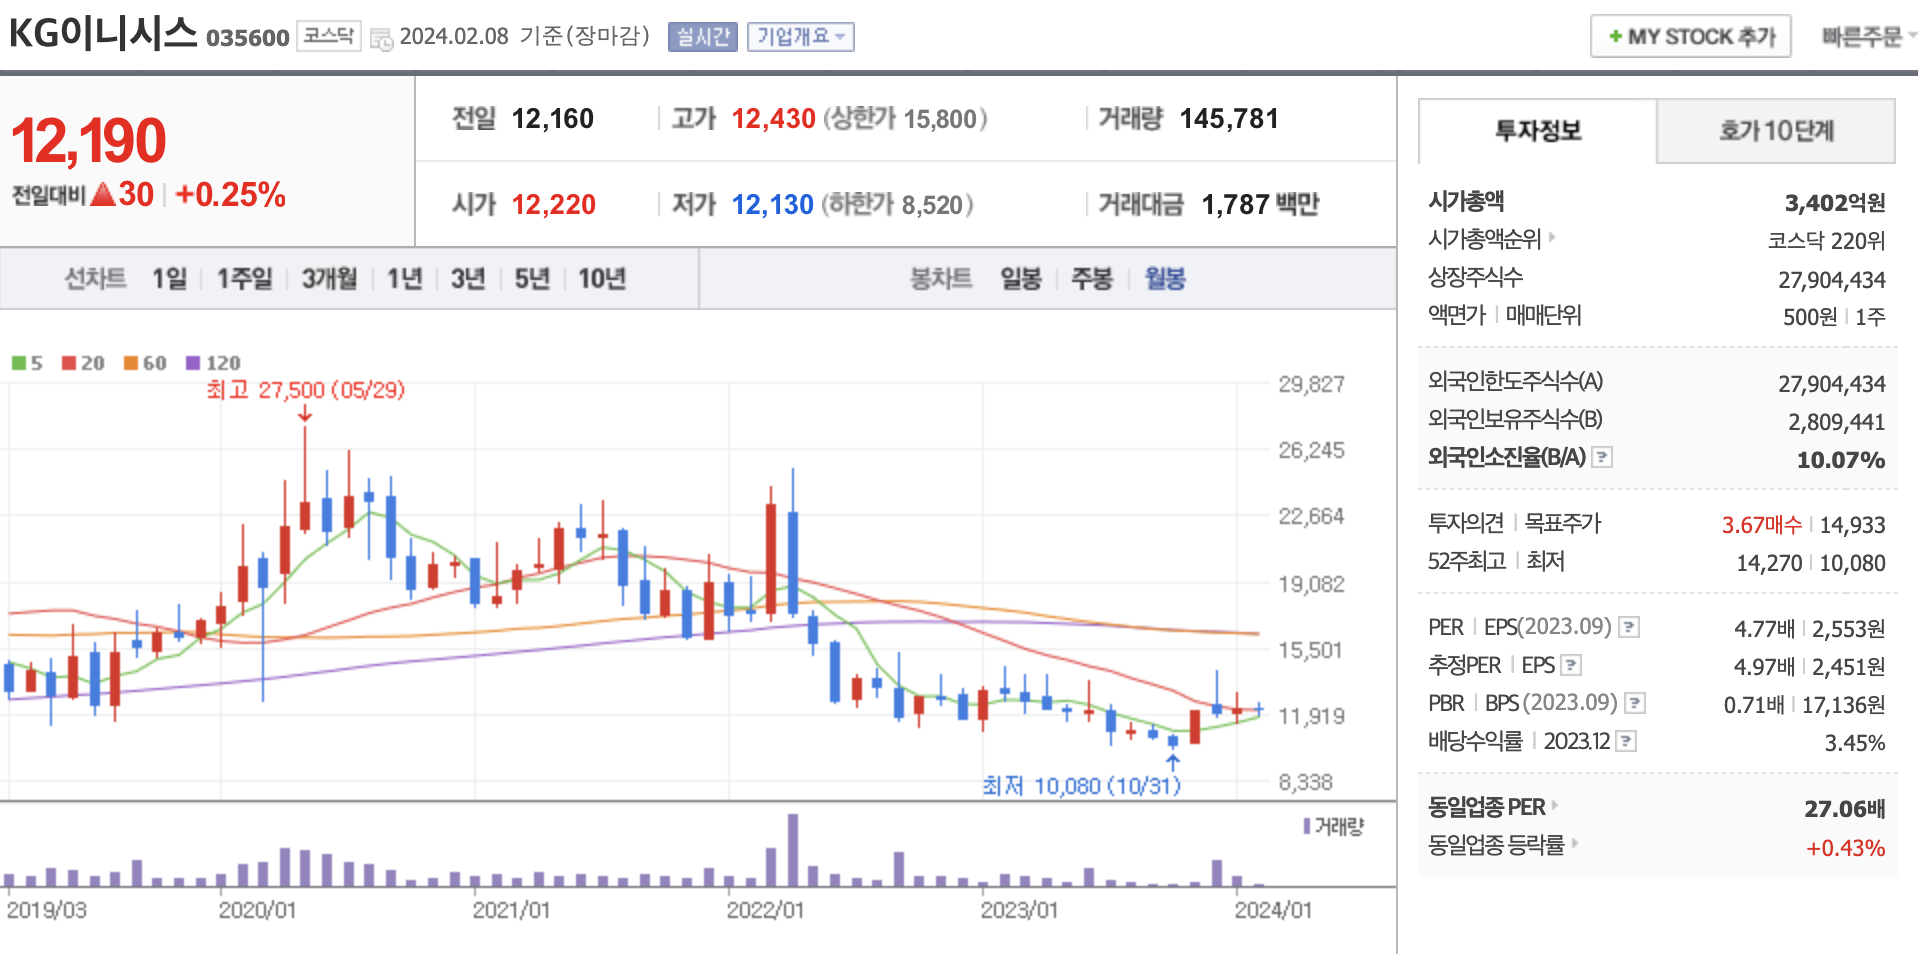Screen dimensions: 1920x954
Task: Click the red 20-day moving average legend
Action: [x=83, y=363]
